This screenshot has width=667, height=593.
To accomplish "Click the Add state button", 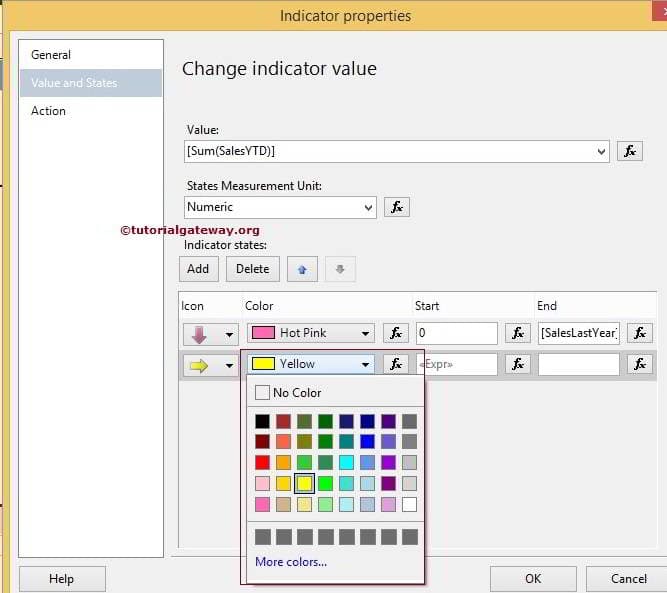I will [199, 269].
